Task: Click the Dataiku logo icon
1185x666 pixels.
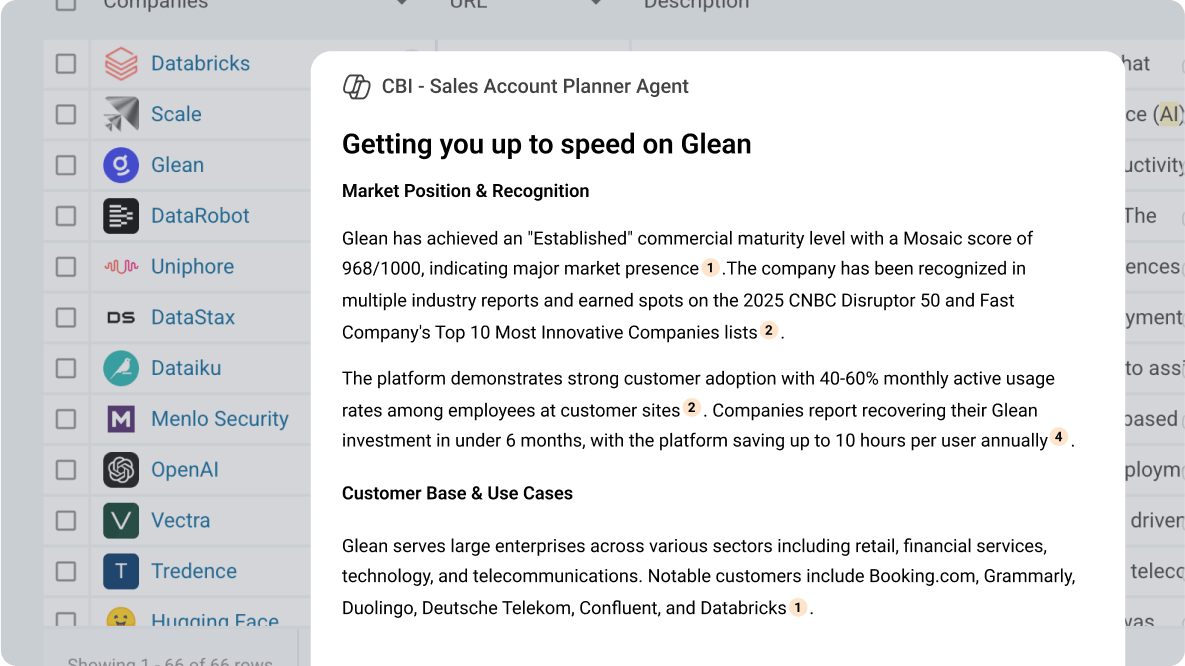Action: (x=122, y=368)
